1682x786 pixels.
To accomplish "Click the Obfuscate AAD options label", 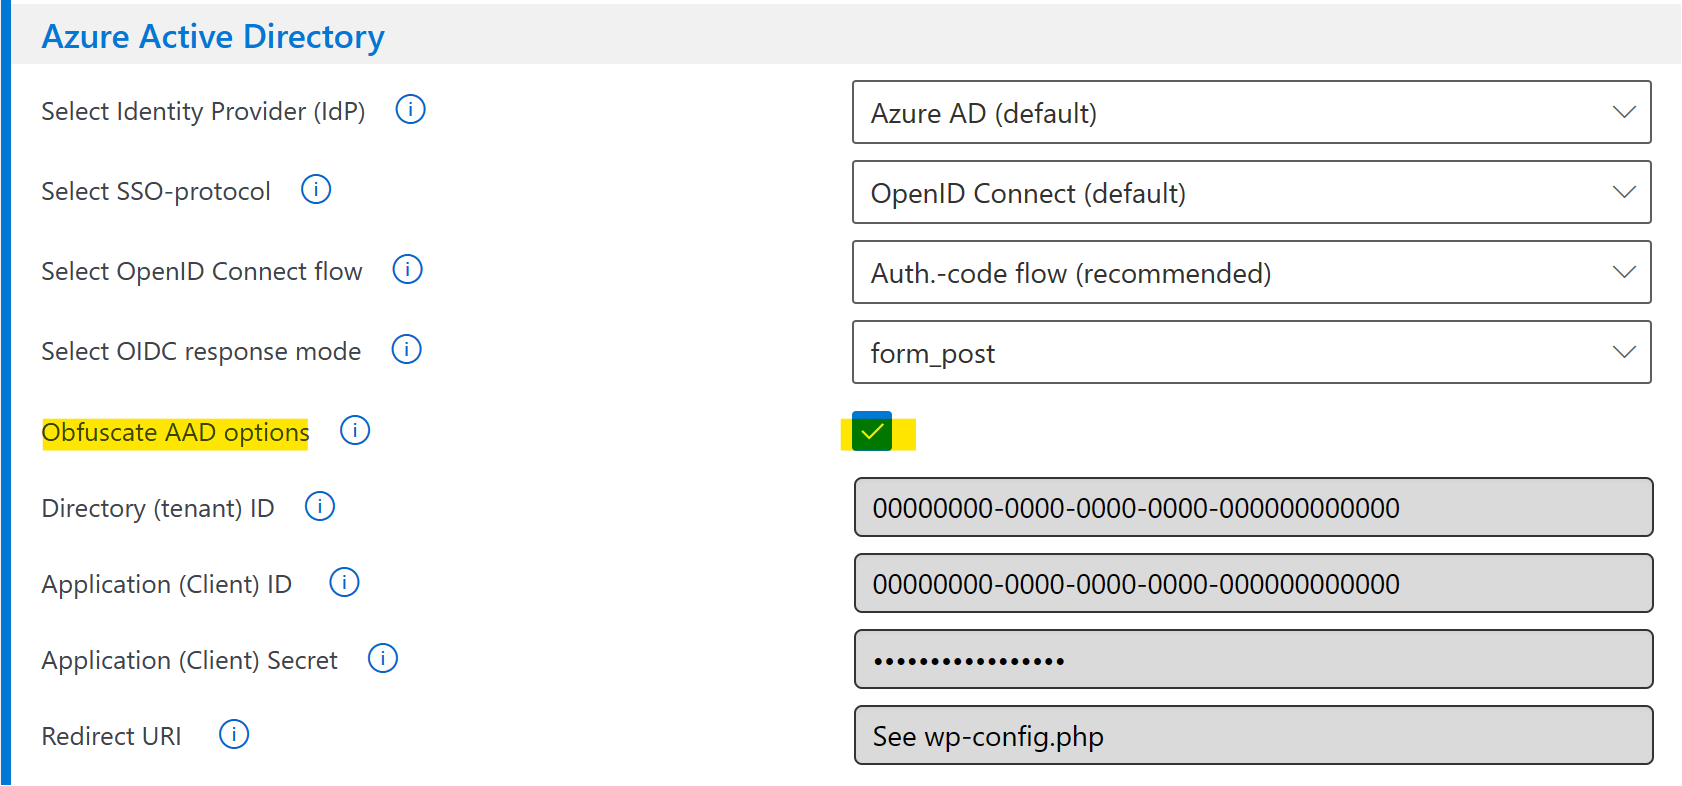I will click(175, 432).
